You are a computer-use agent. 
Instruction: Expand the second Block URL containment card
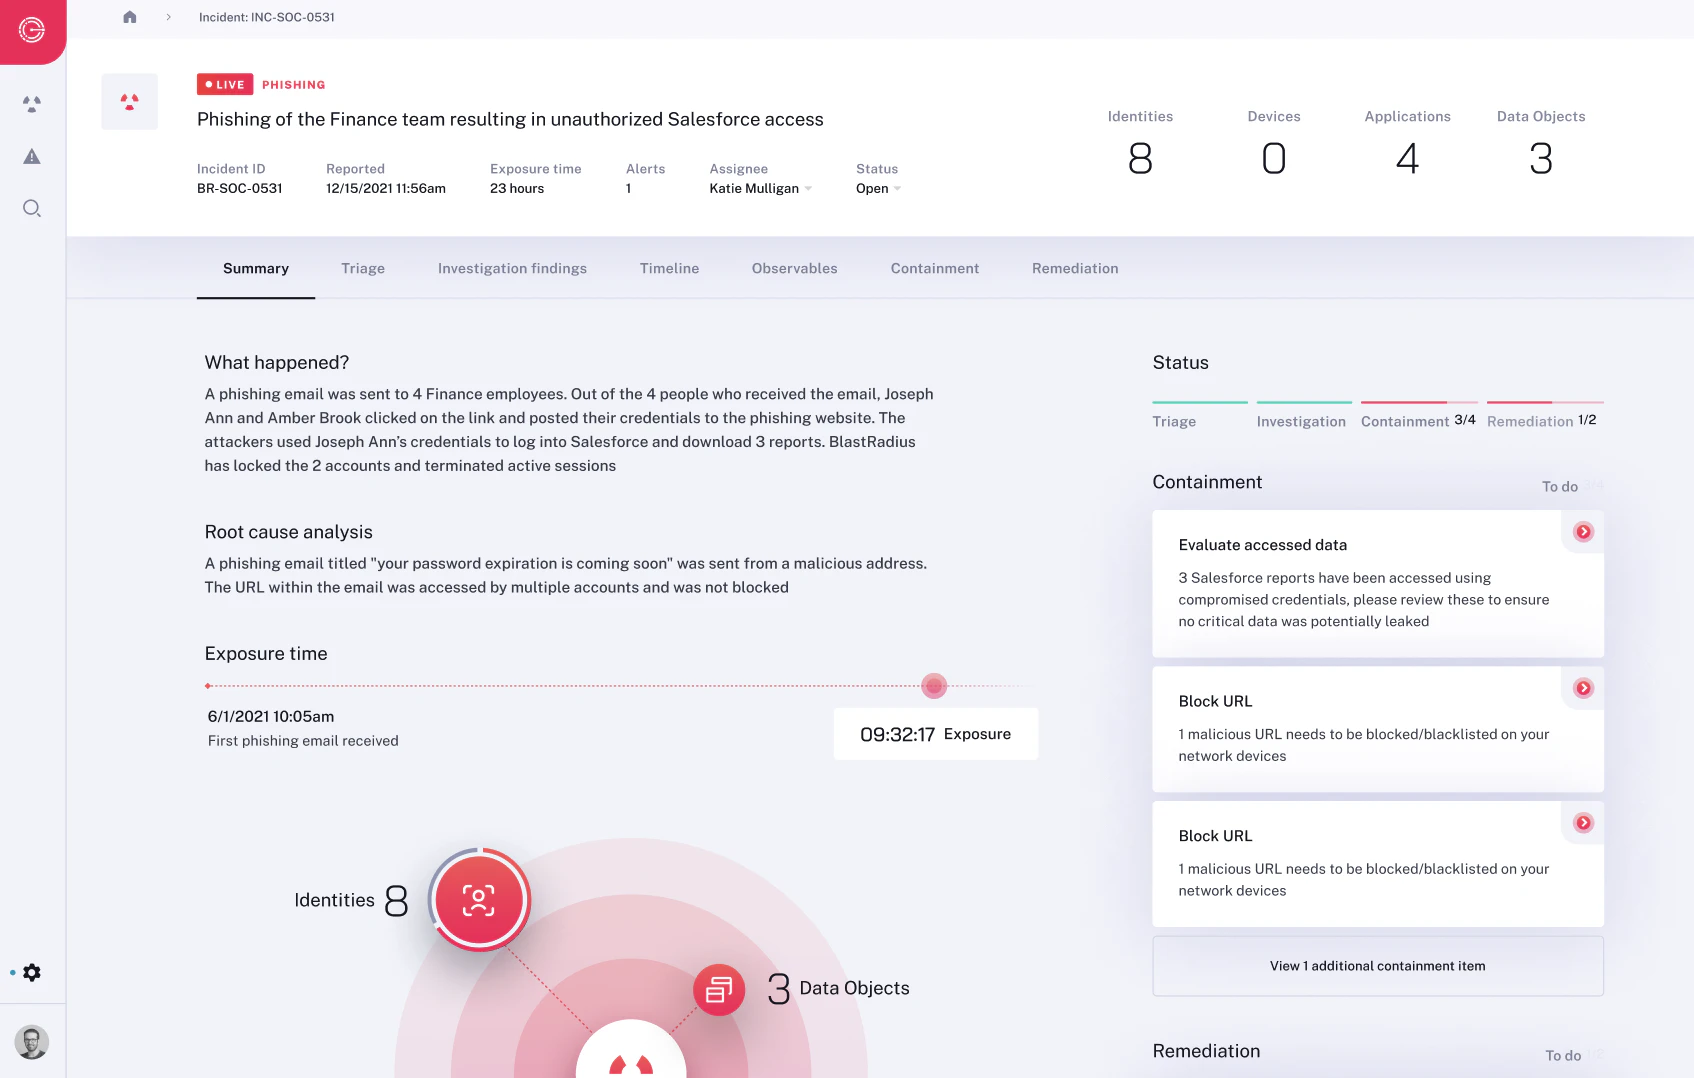(x=1584, y=823)
